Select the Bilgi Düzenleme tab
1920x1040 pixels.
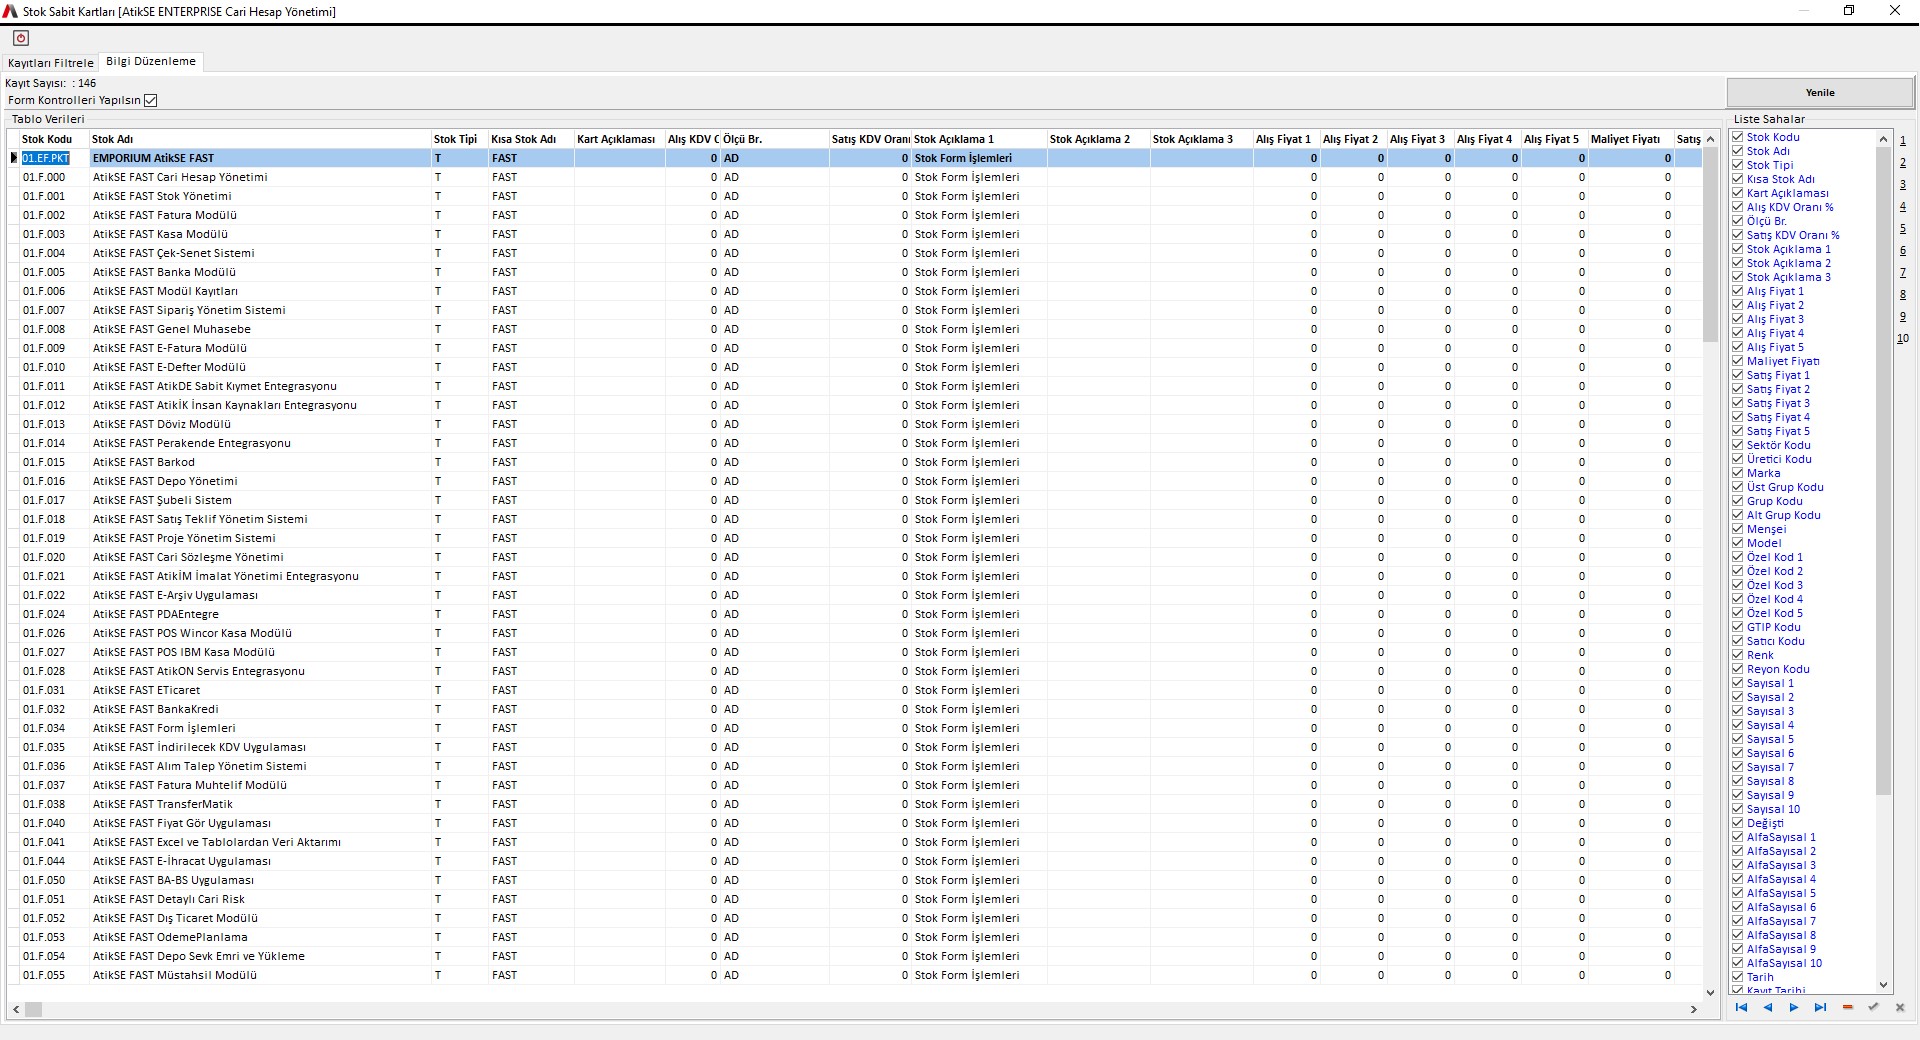click(x=151, y=62)
